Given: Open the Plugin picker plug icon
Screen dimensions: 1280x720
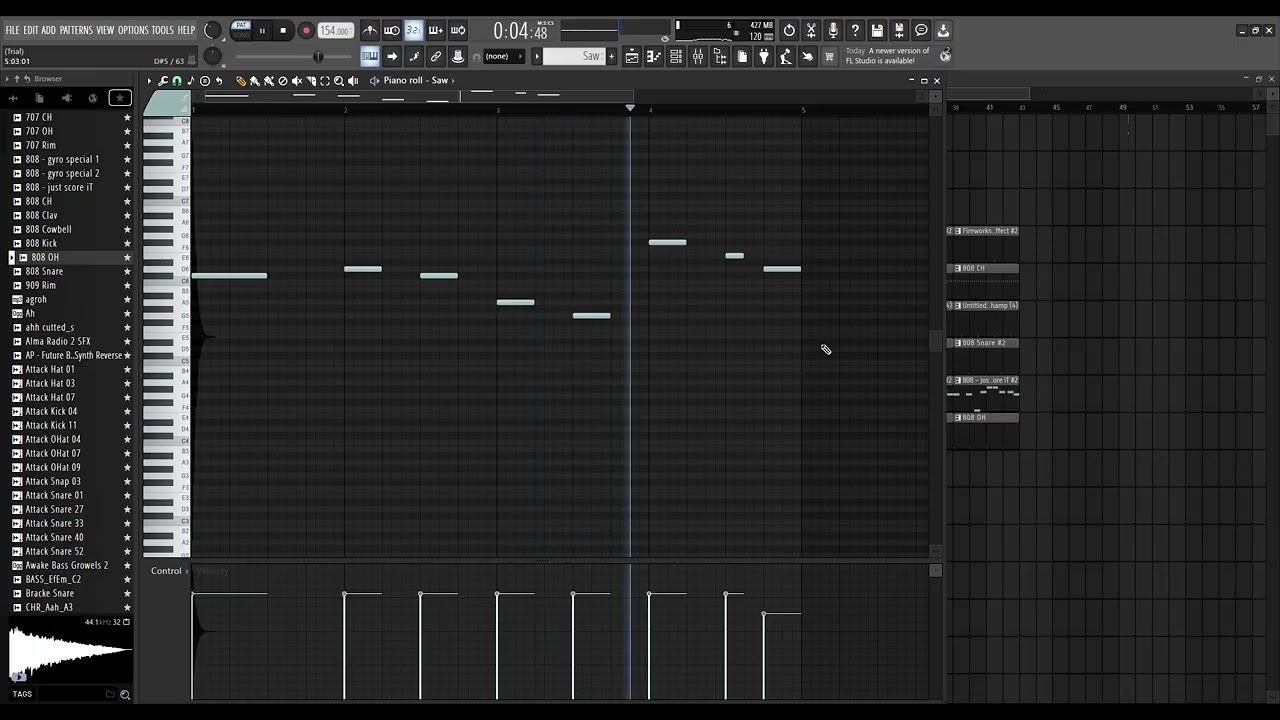Looking at the screenshot, I should (x=764, y=57).
